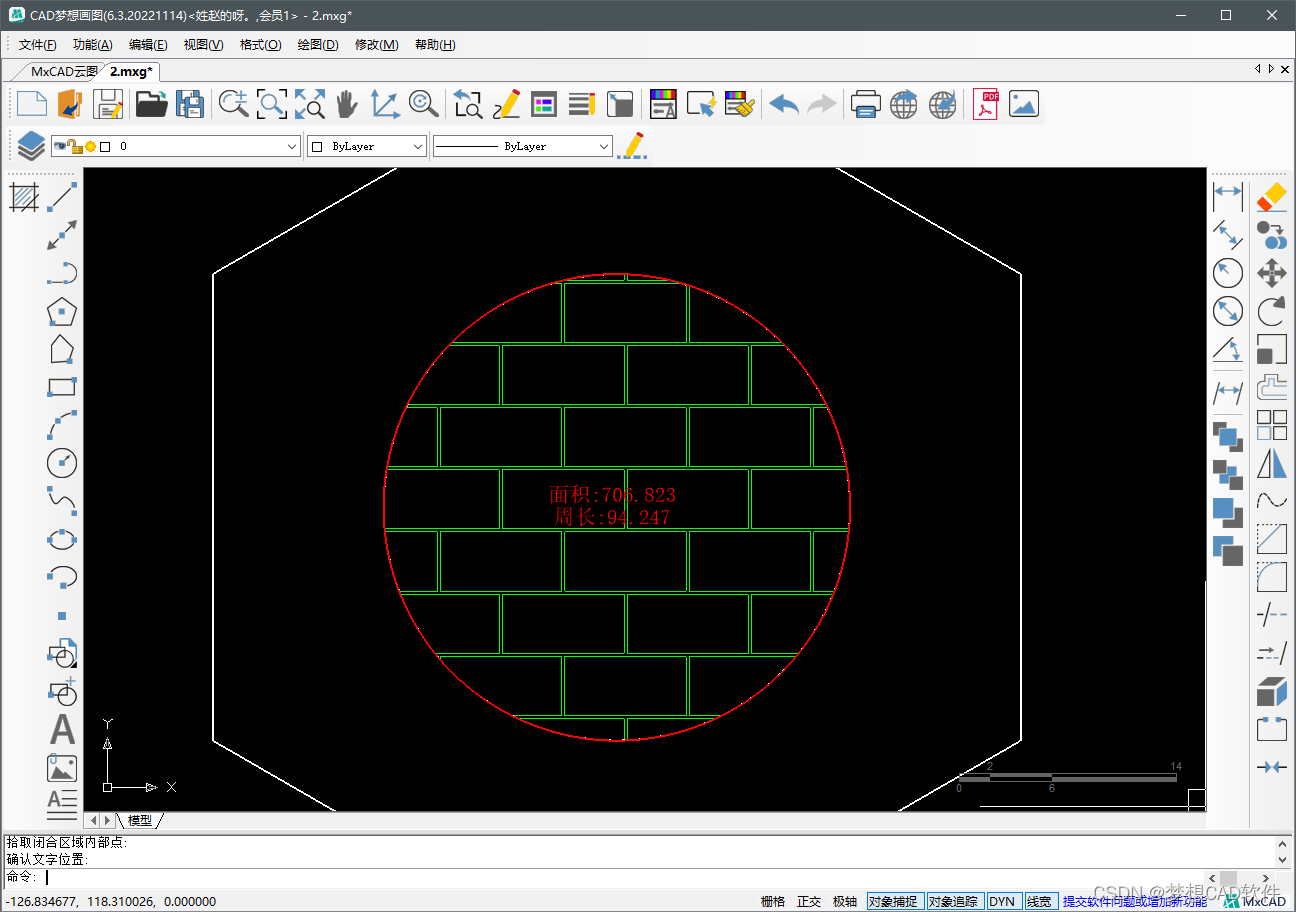Click the red 周长:94.247 text in the drawing
This screenshot has width=1296, height=912.
coord(612,517)
